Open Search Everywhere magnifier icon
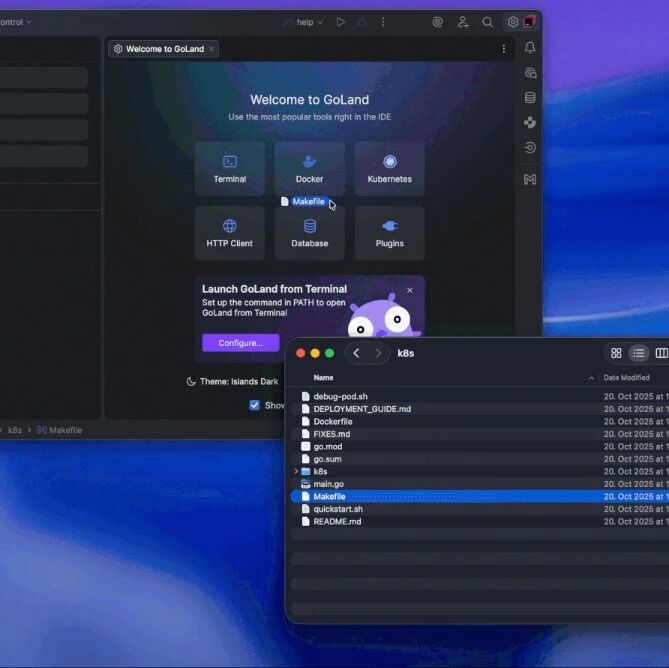The image size is (669, 668). 487,22
